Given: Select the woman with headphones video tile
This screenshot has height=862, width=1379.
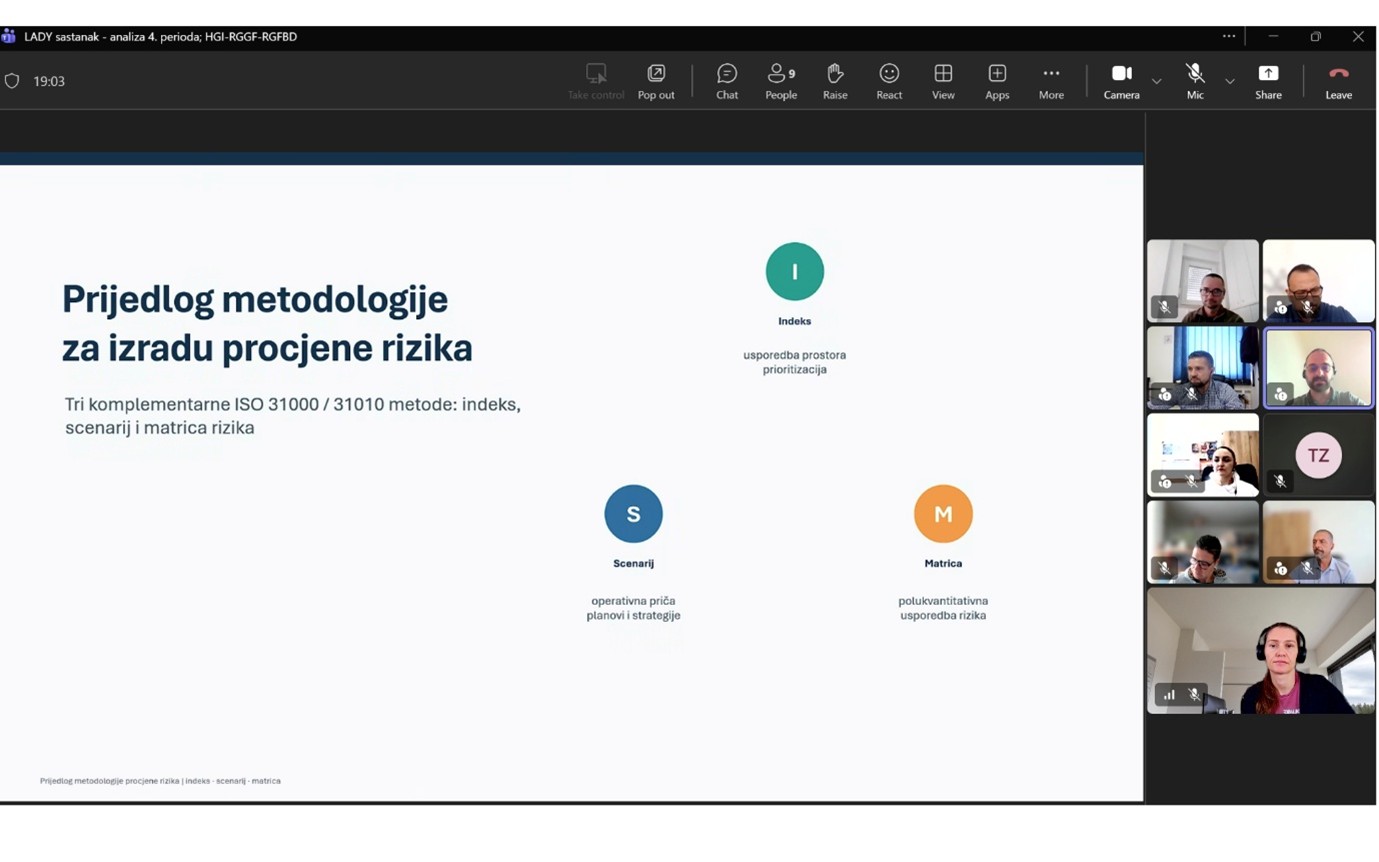Looking at the screenshot, I should tap(1260, 650).
